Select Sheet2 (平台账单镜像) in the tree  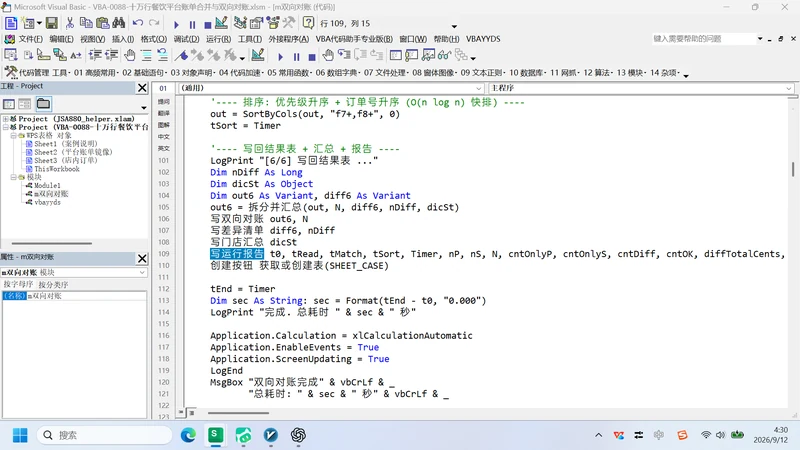click(73, 152)
